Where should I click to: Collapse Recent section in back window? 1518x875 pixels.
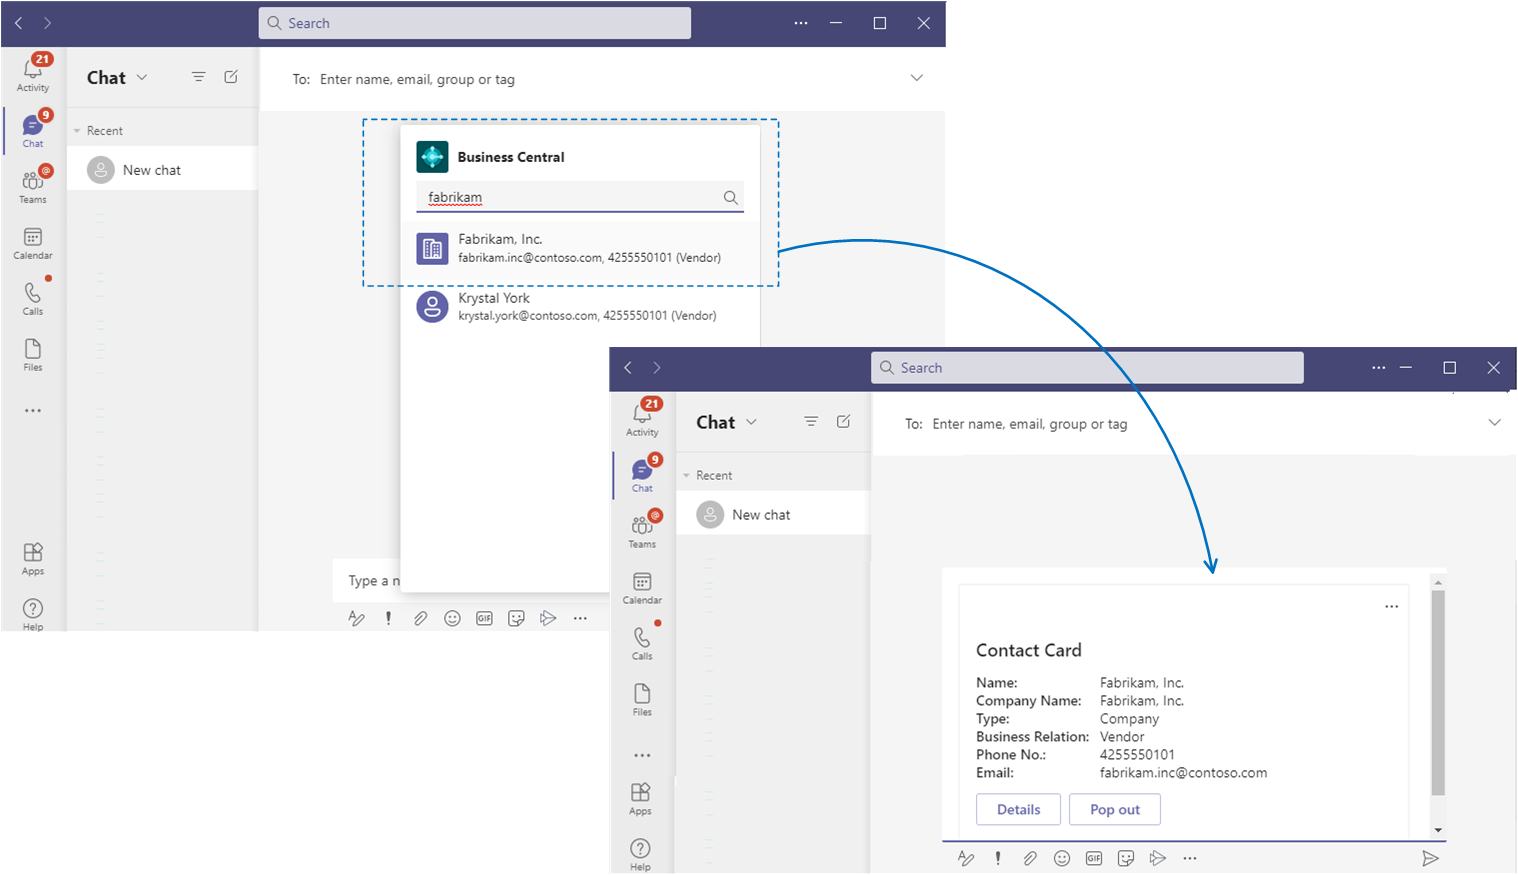(x=77, y=131)
